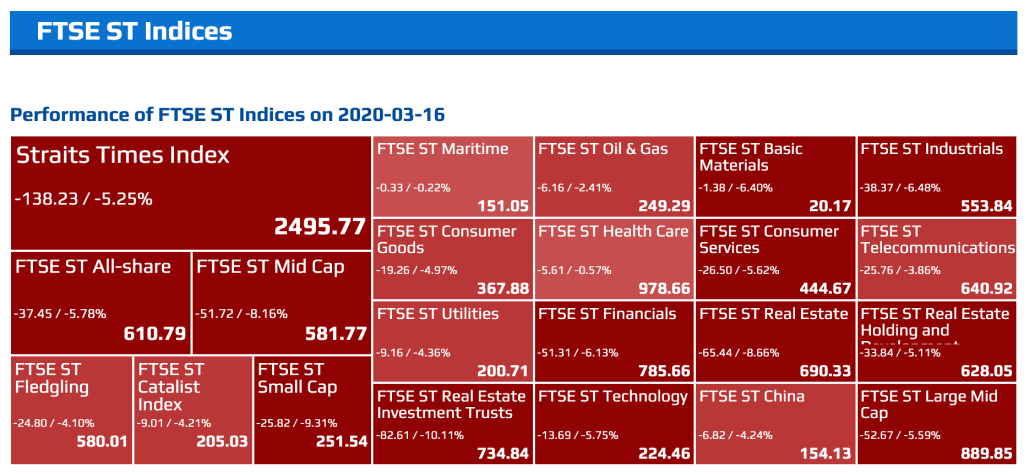Select the FTSE ST Small Cap tile
1024x473 pixels.
312,408
